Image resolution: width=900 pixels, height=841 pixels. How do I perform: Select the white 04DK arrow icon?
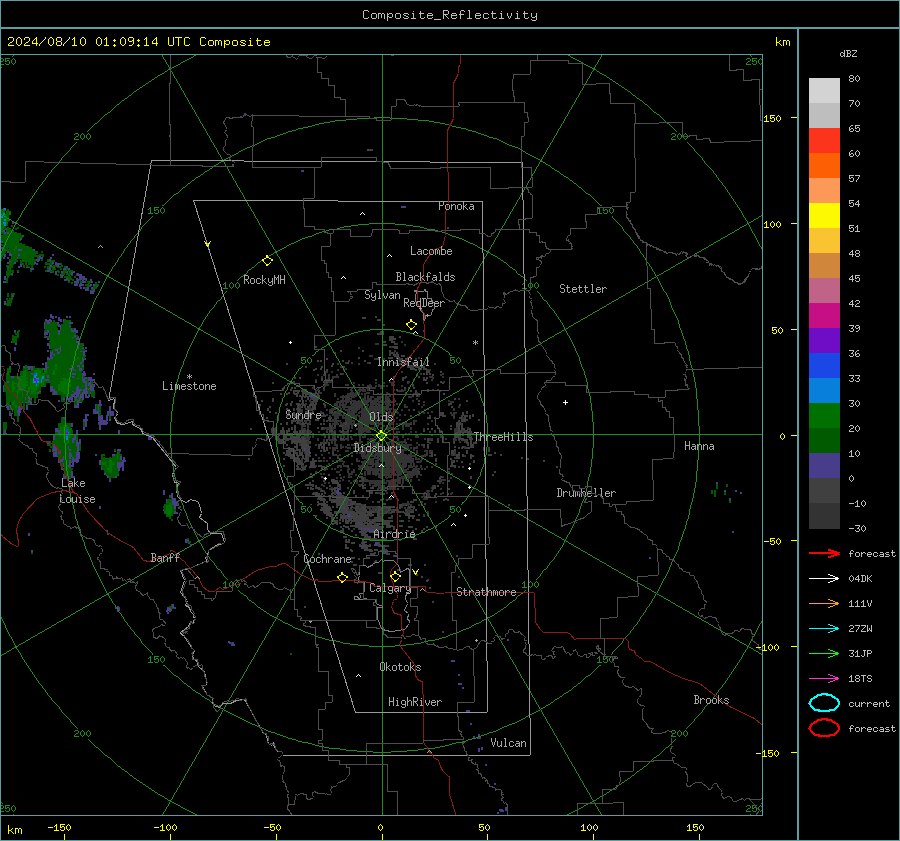[x=824, y=579]
